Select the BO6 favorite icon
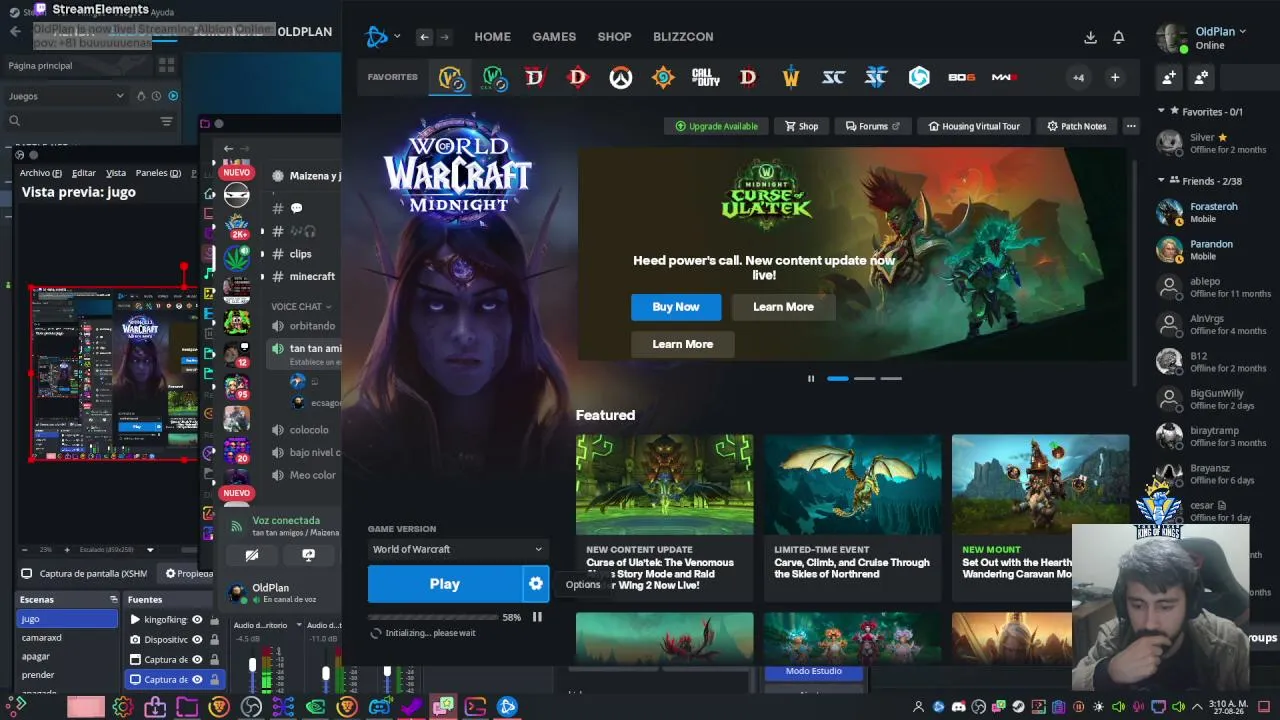 [x=962, y=77]
